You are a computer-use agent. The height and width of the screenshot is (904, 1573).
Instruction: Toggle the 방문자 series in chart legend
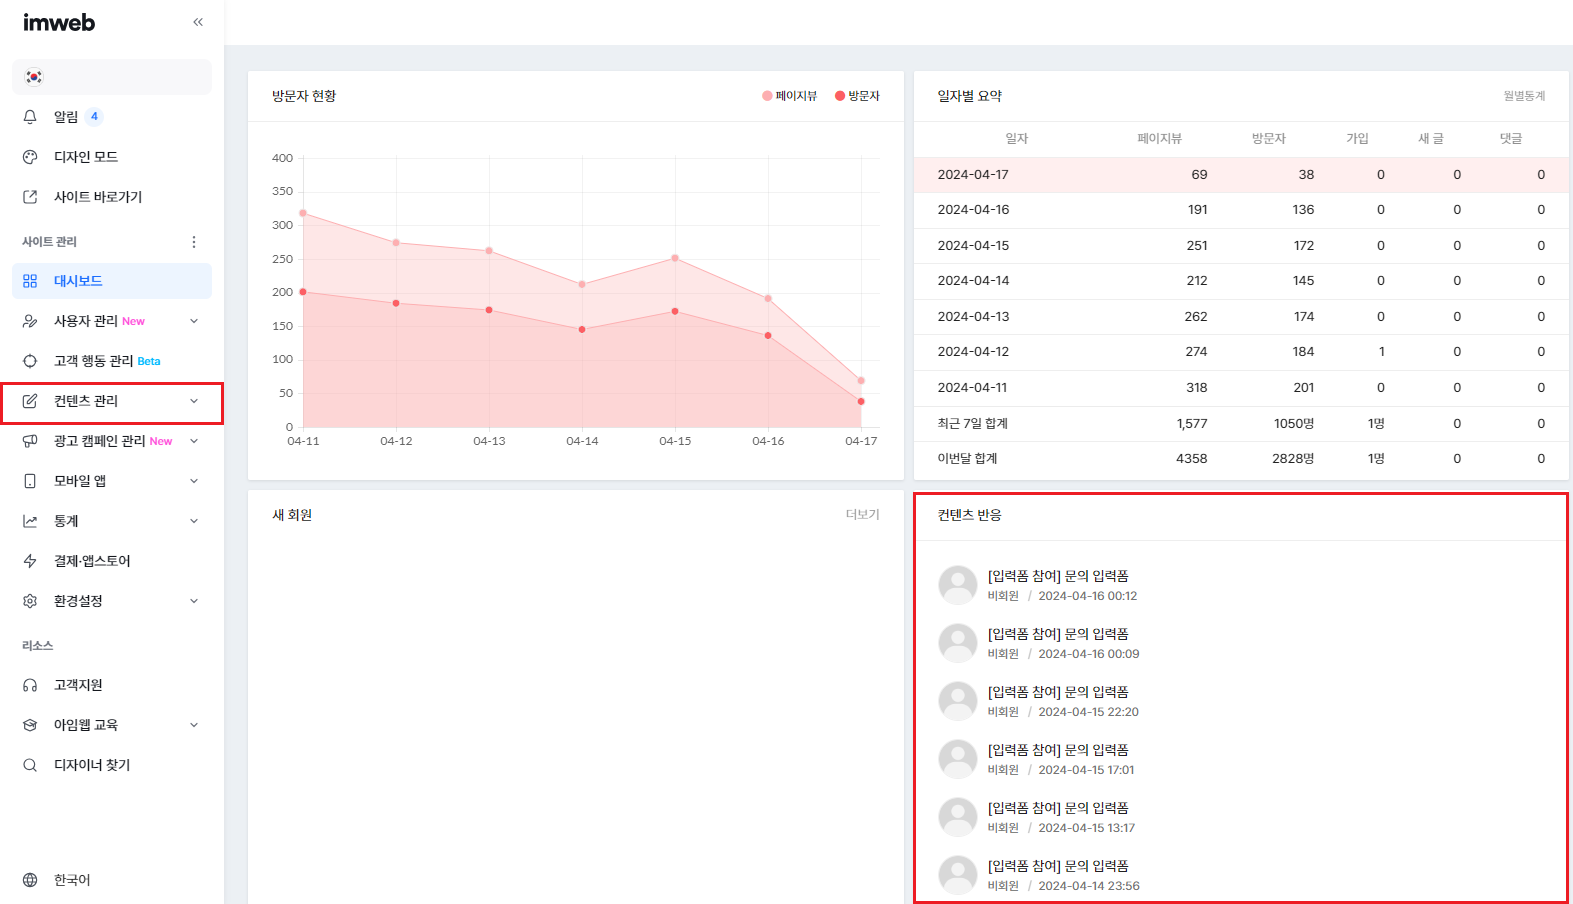(858, 96)
